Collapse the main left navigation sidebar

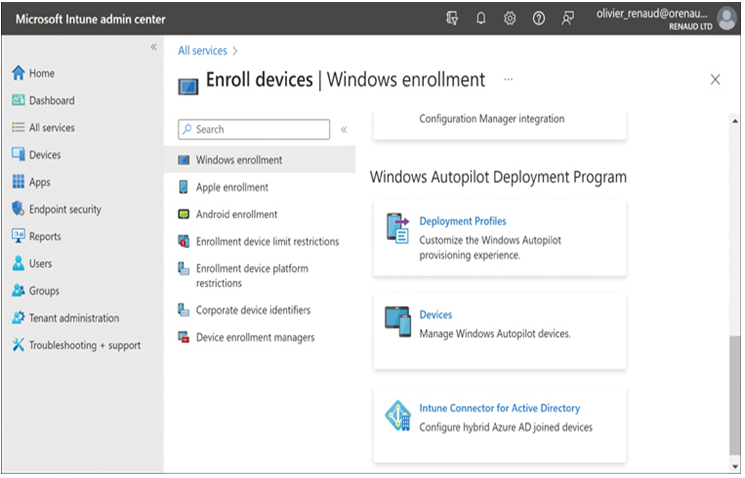point(154,47)
